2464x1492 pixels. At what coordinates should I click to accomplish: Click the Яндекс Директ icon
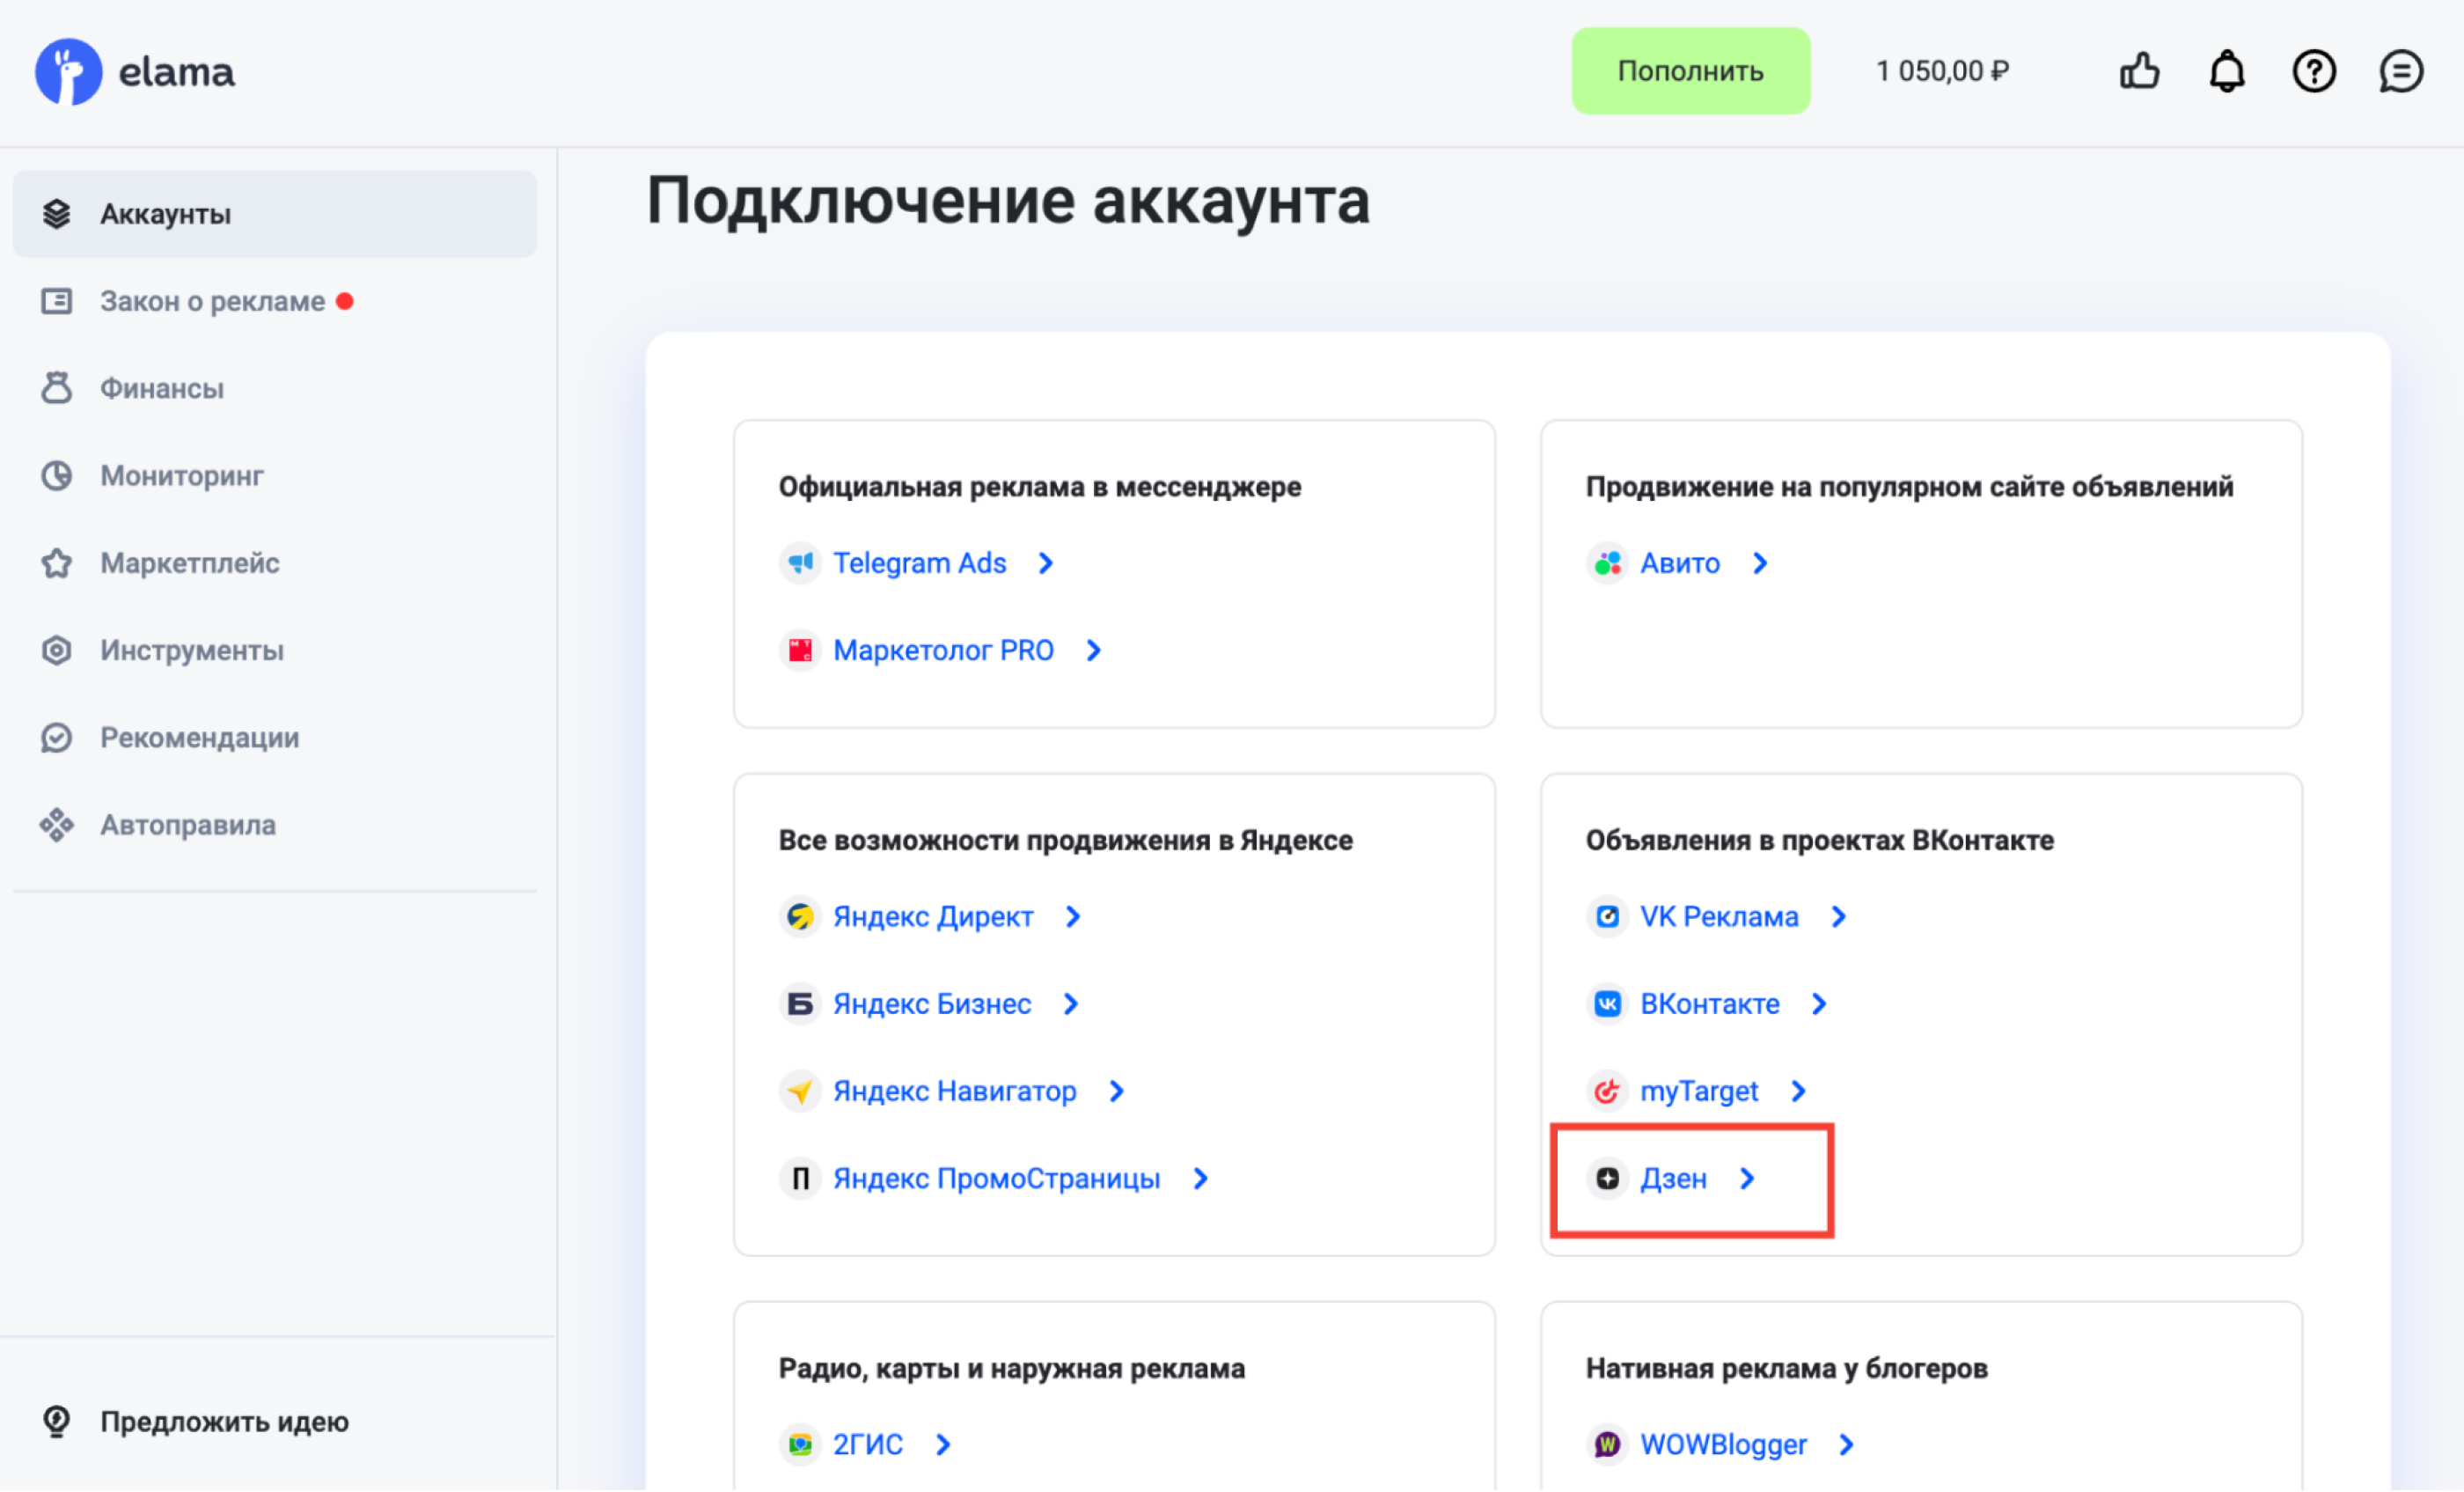(x=800, y=917)
